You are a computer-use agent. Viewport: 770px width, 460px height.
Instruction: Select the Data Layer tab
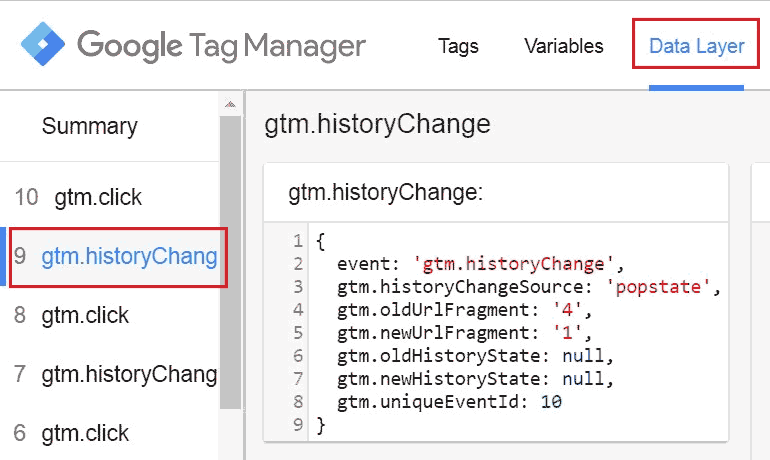point(696,46)
